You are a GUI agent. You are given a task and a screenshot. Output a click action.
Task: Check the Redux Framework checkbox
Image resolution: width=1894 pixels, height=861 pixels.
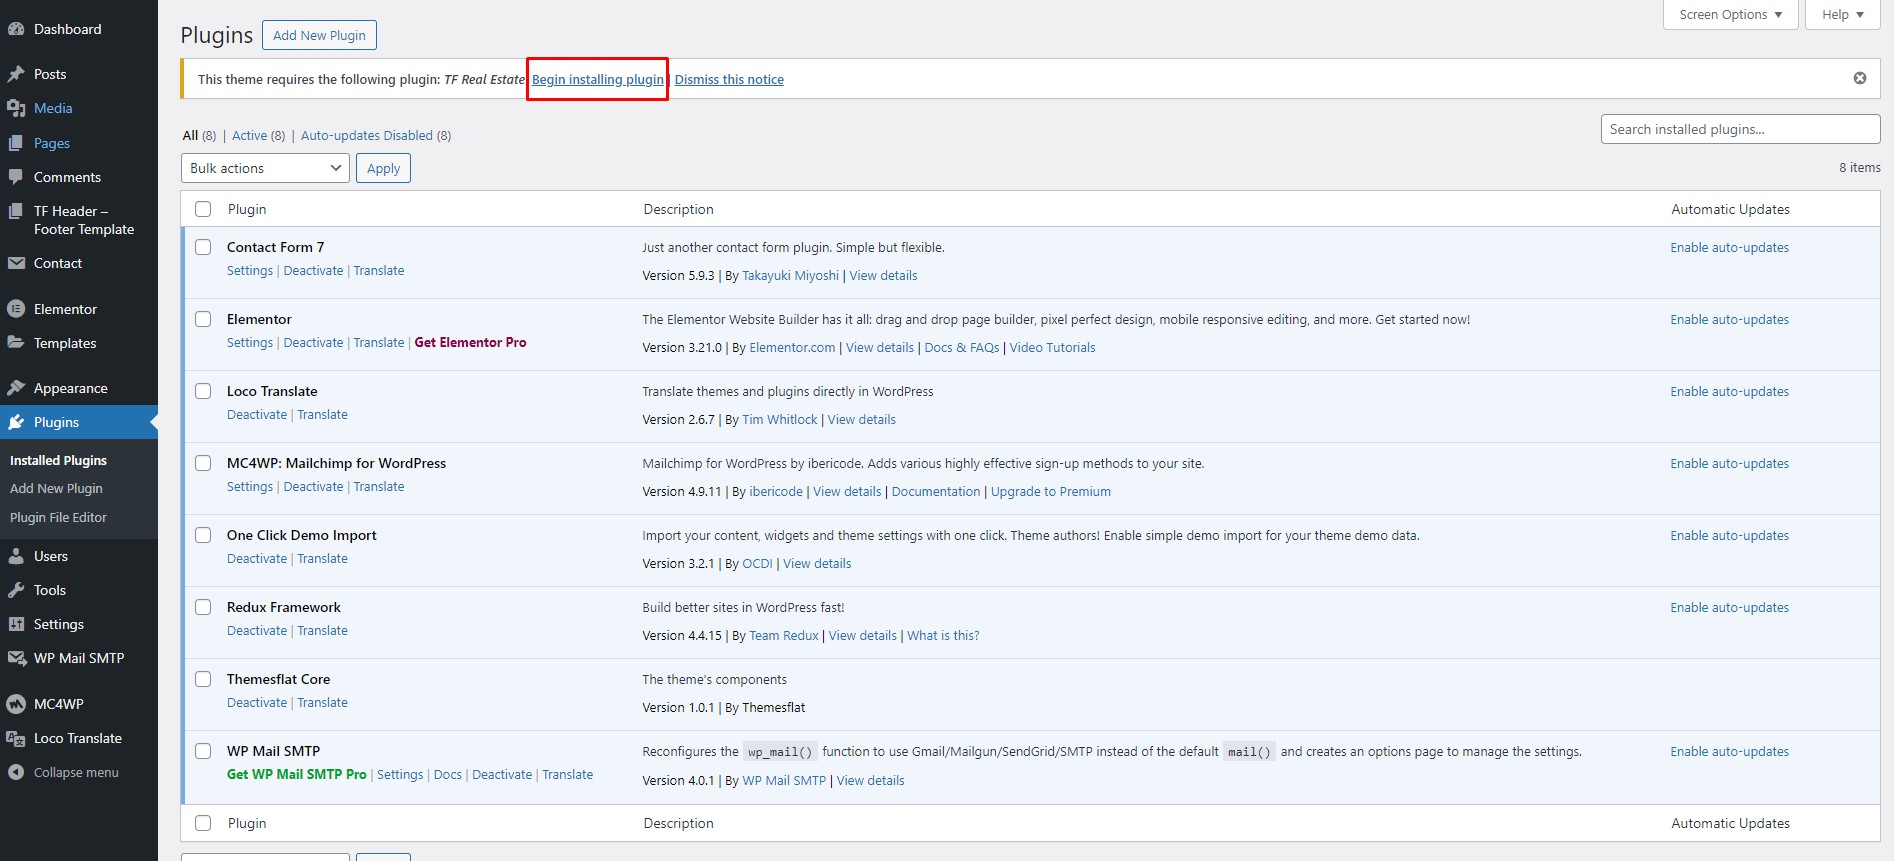point(203,607)
